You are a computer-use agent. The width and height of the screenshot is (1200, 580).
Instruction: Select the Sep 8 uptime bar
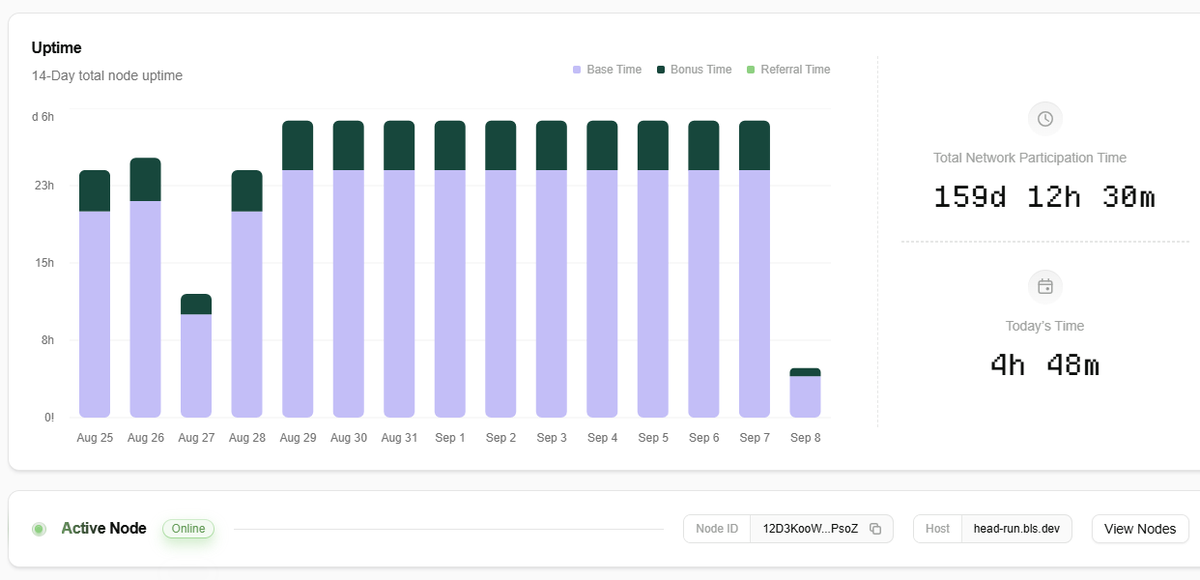point(805,393)
